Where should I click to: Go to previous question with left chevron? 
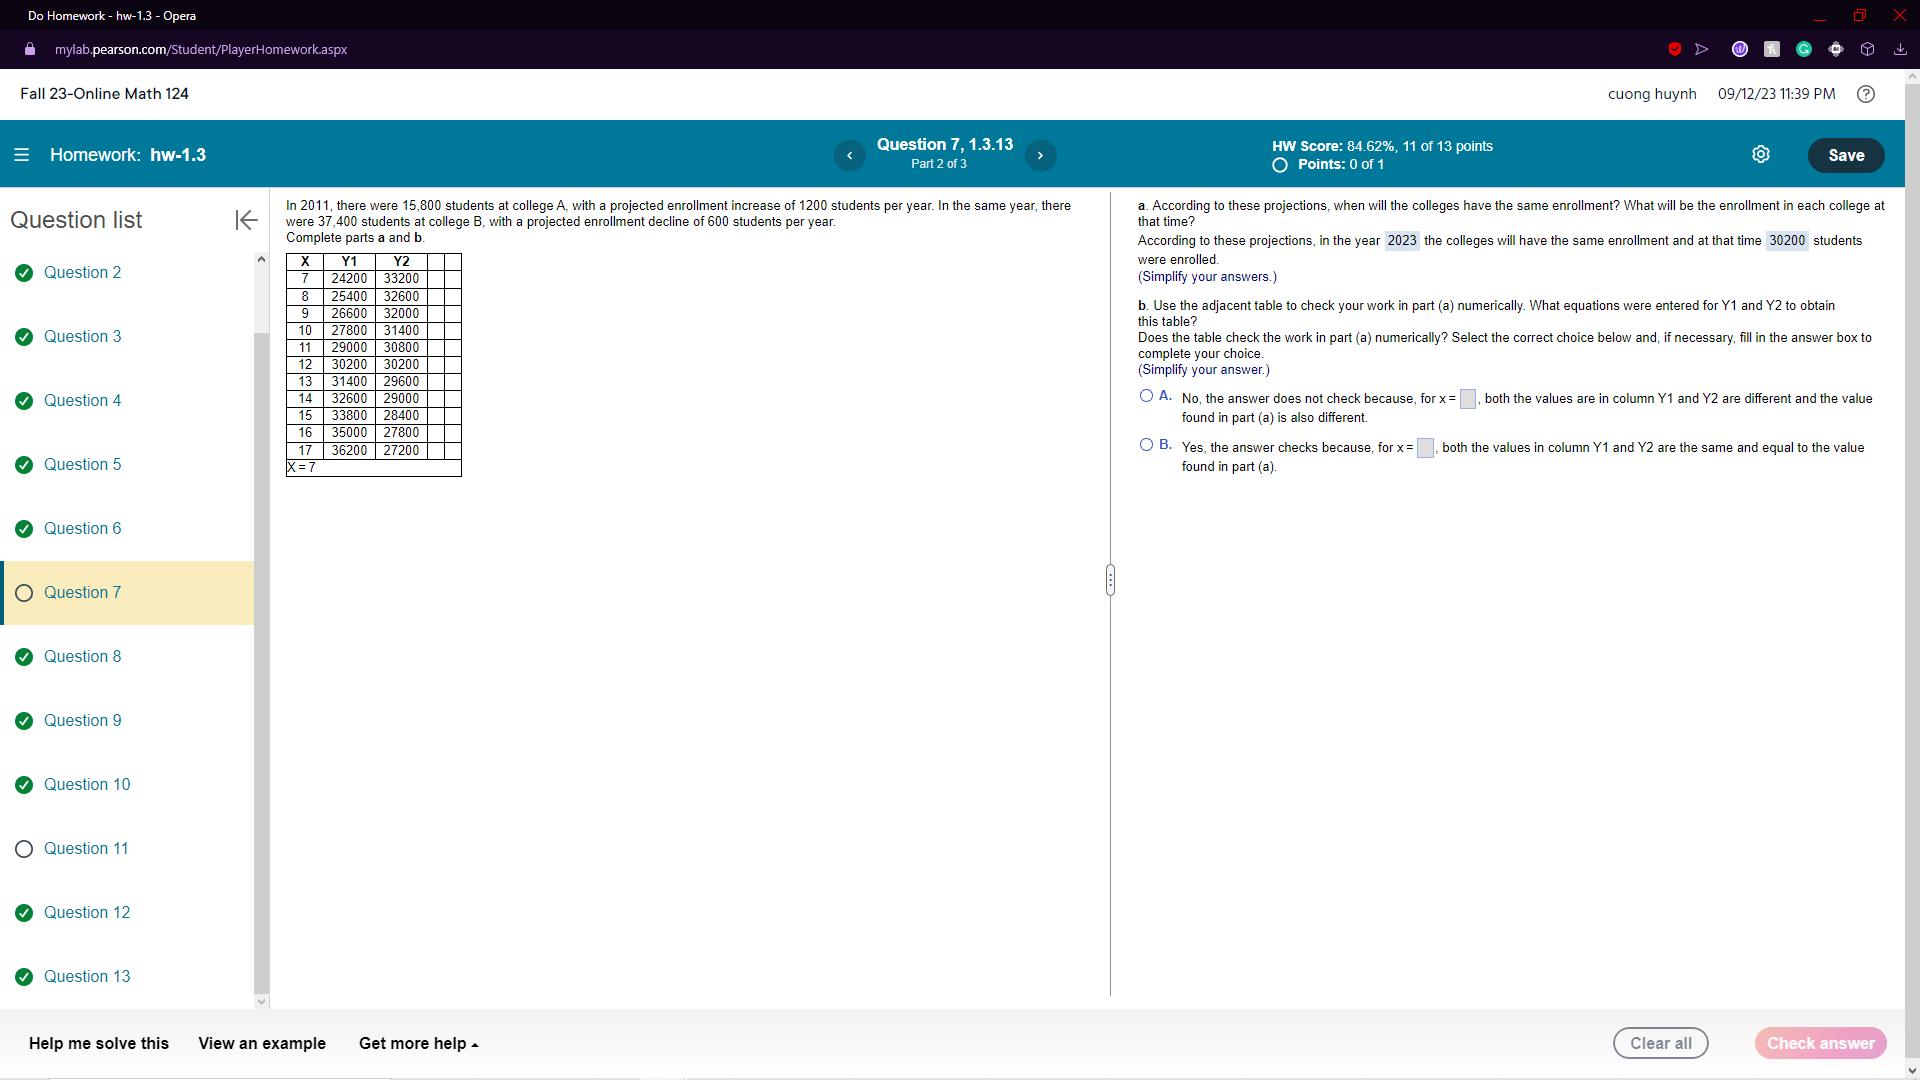[850, 155]
